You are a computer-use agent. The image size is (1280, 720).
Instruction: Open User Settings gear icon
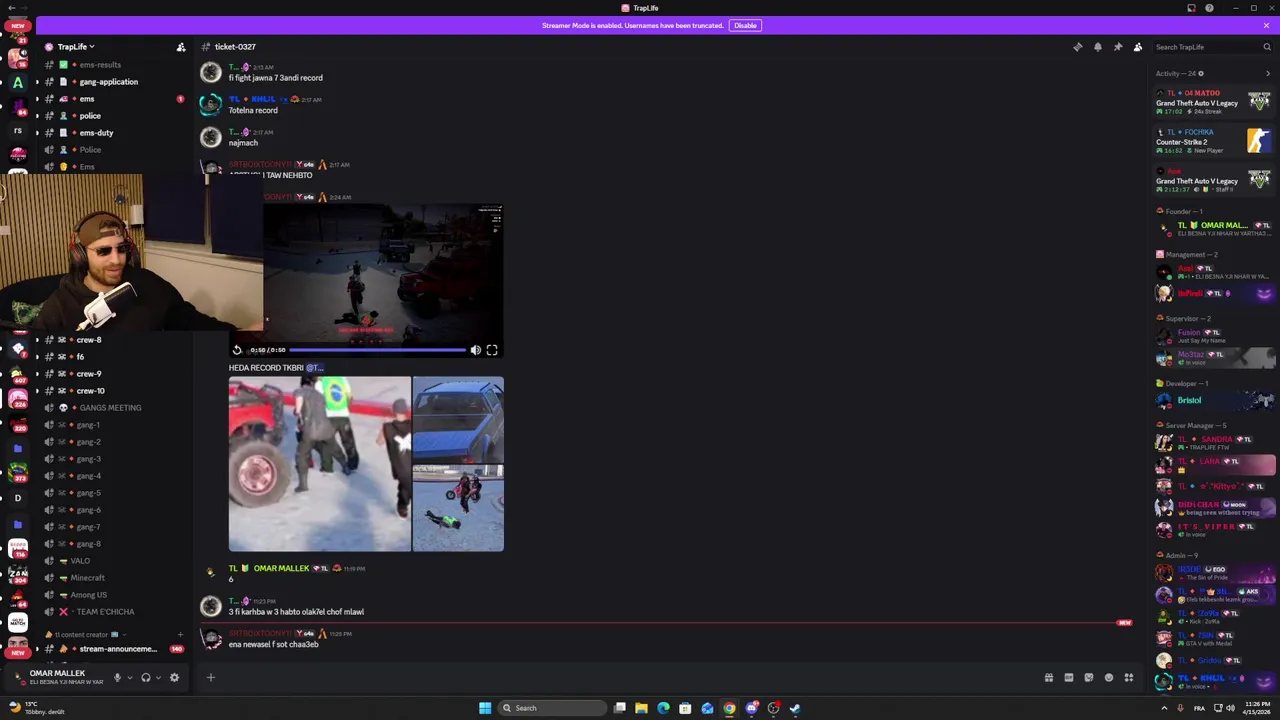point(174,677)
